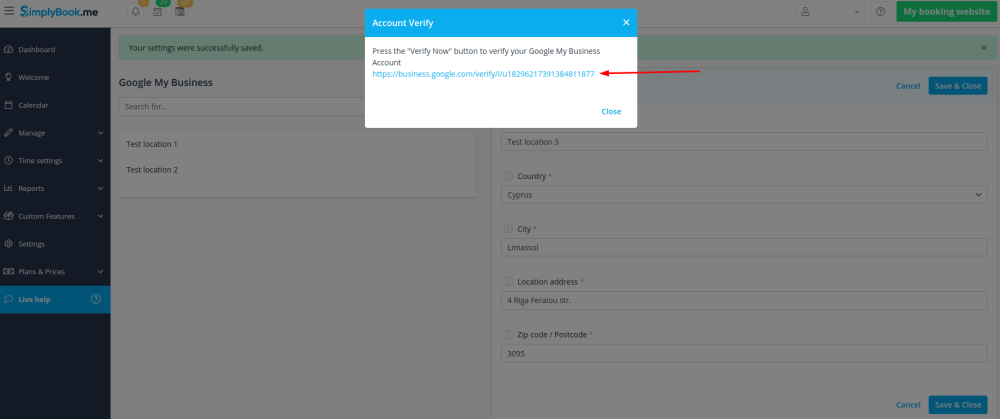1000x419 pixels.
Task: Open the help question mark icon in top bar
Action: coord(880,12)
